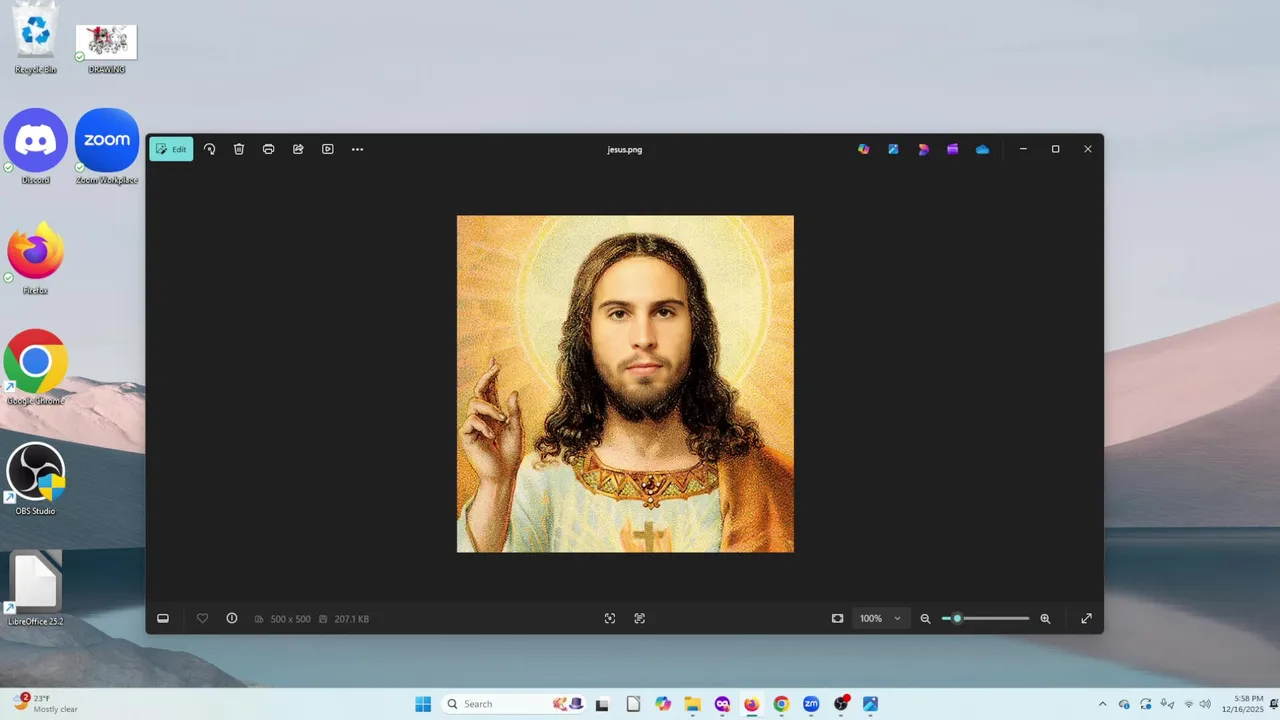Click fit to window icon
Viewport: 1280px width, 720px height.
[838, 619]
